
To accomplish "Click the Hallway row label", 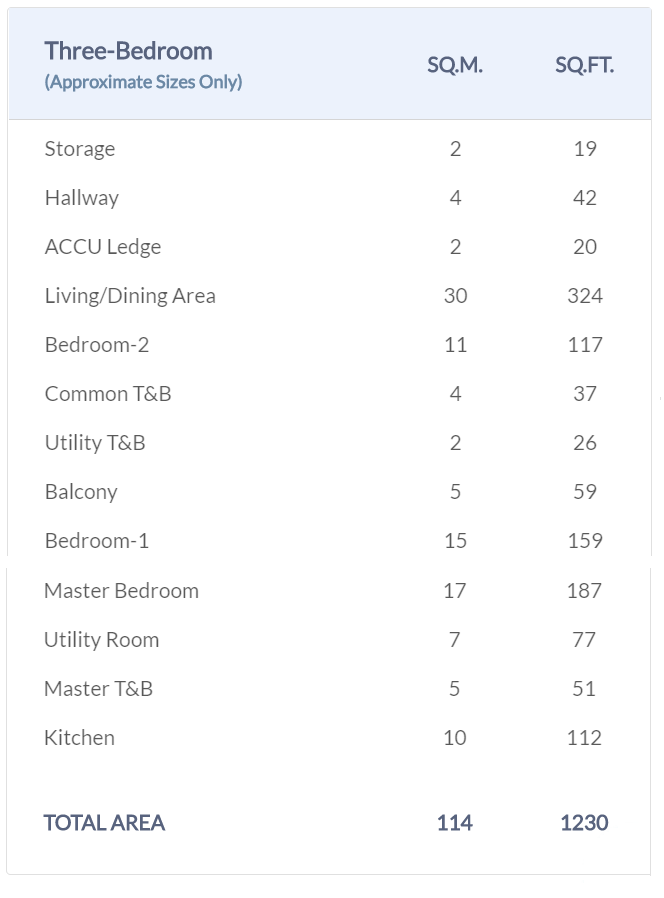I will 82,198.
